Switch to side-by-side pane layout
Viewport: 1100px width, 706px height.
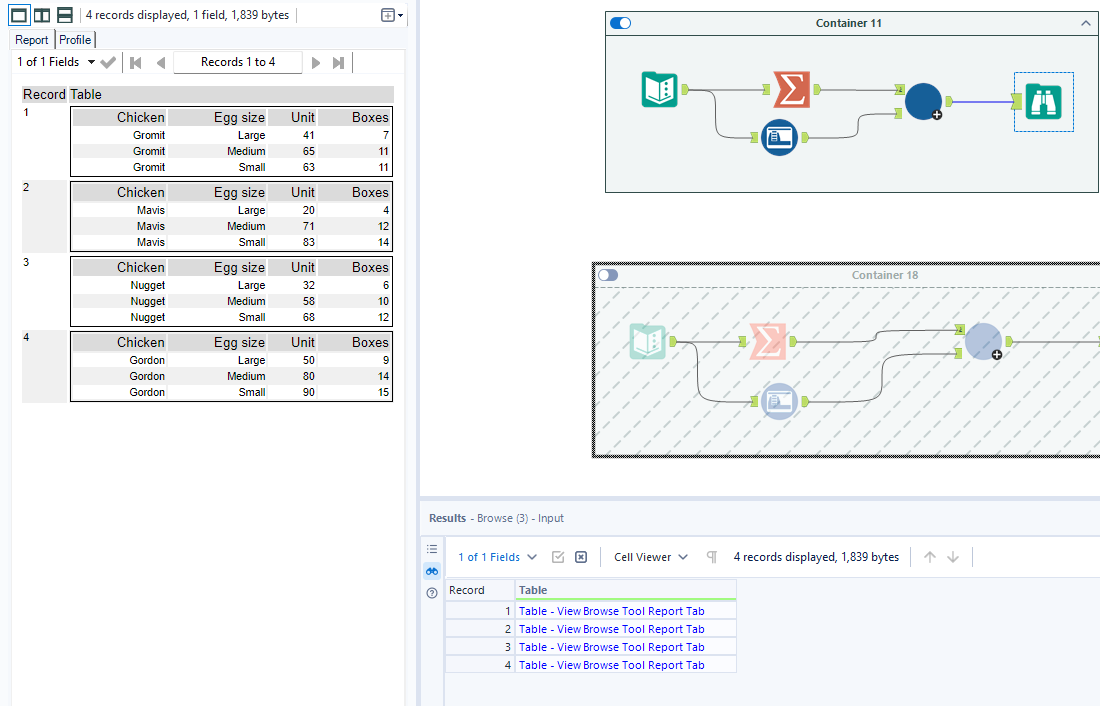[x=42, y=15]
